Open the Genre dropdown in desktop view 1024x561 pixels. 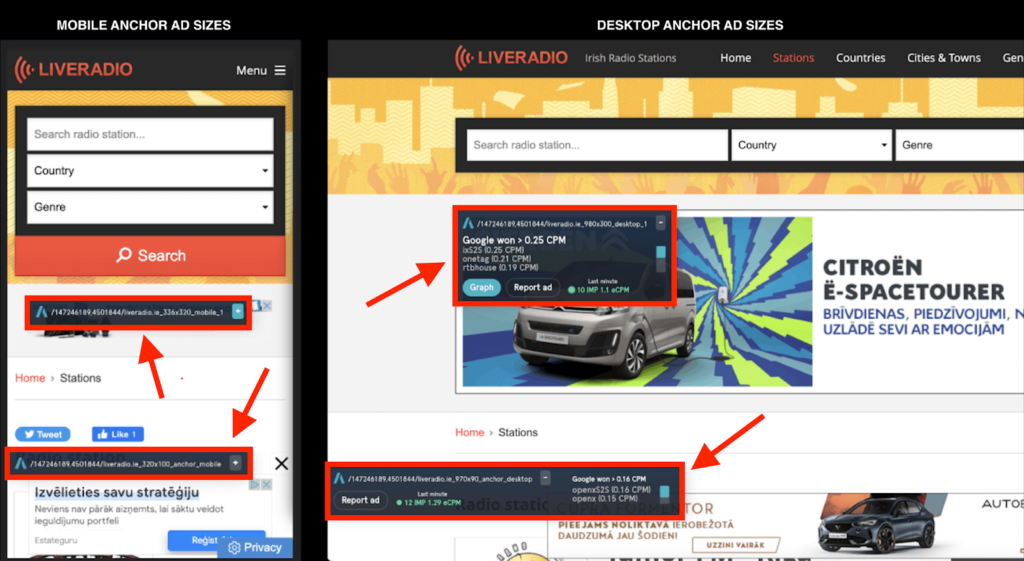point(959,145)
